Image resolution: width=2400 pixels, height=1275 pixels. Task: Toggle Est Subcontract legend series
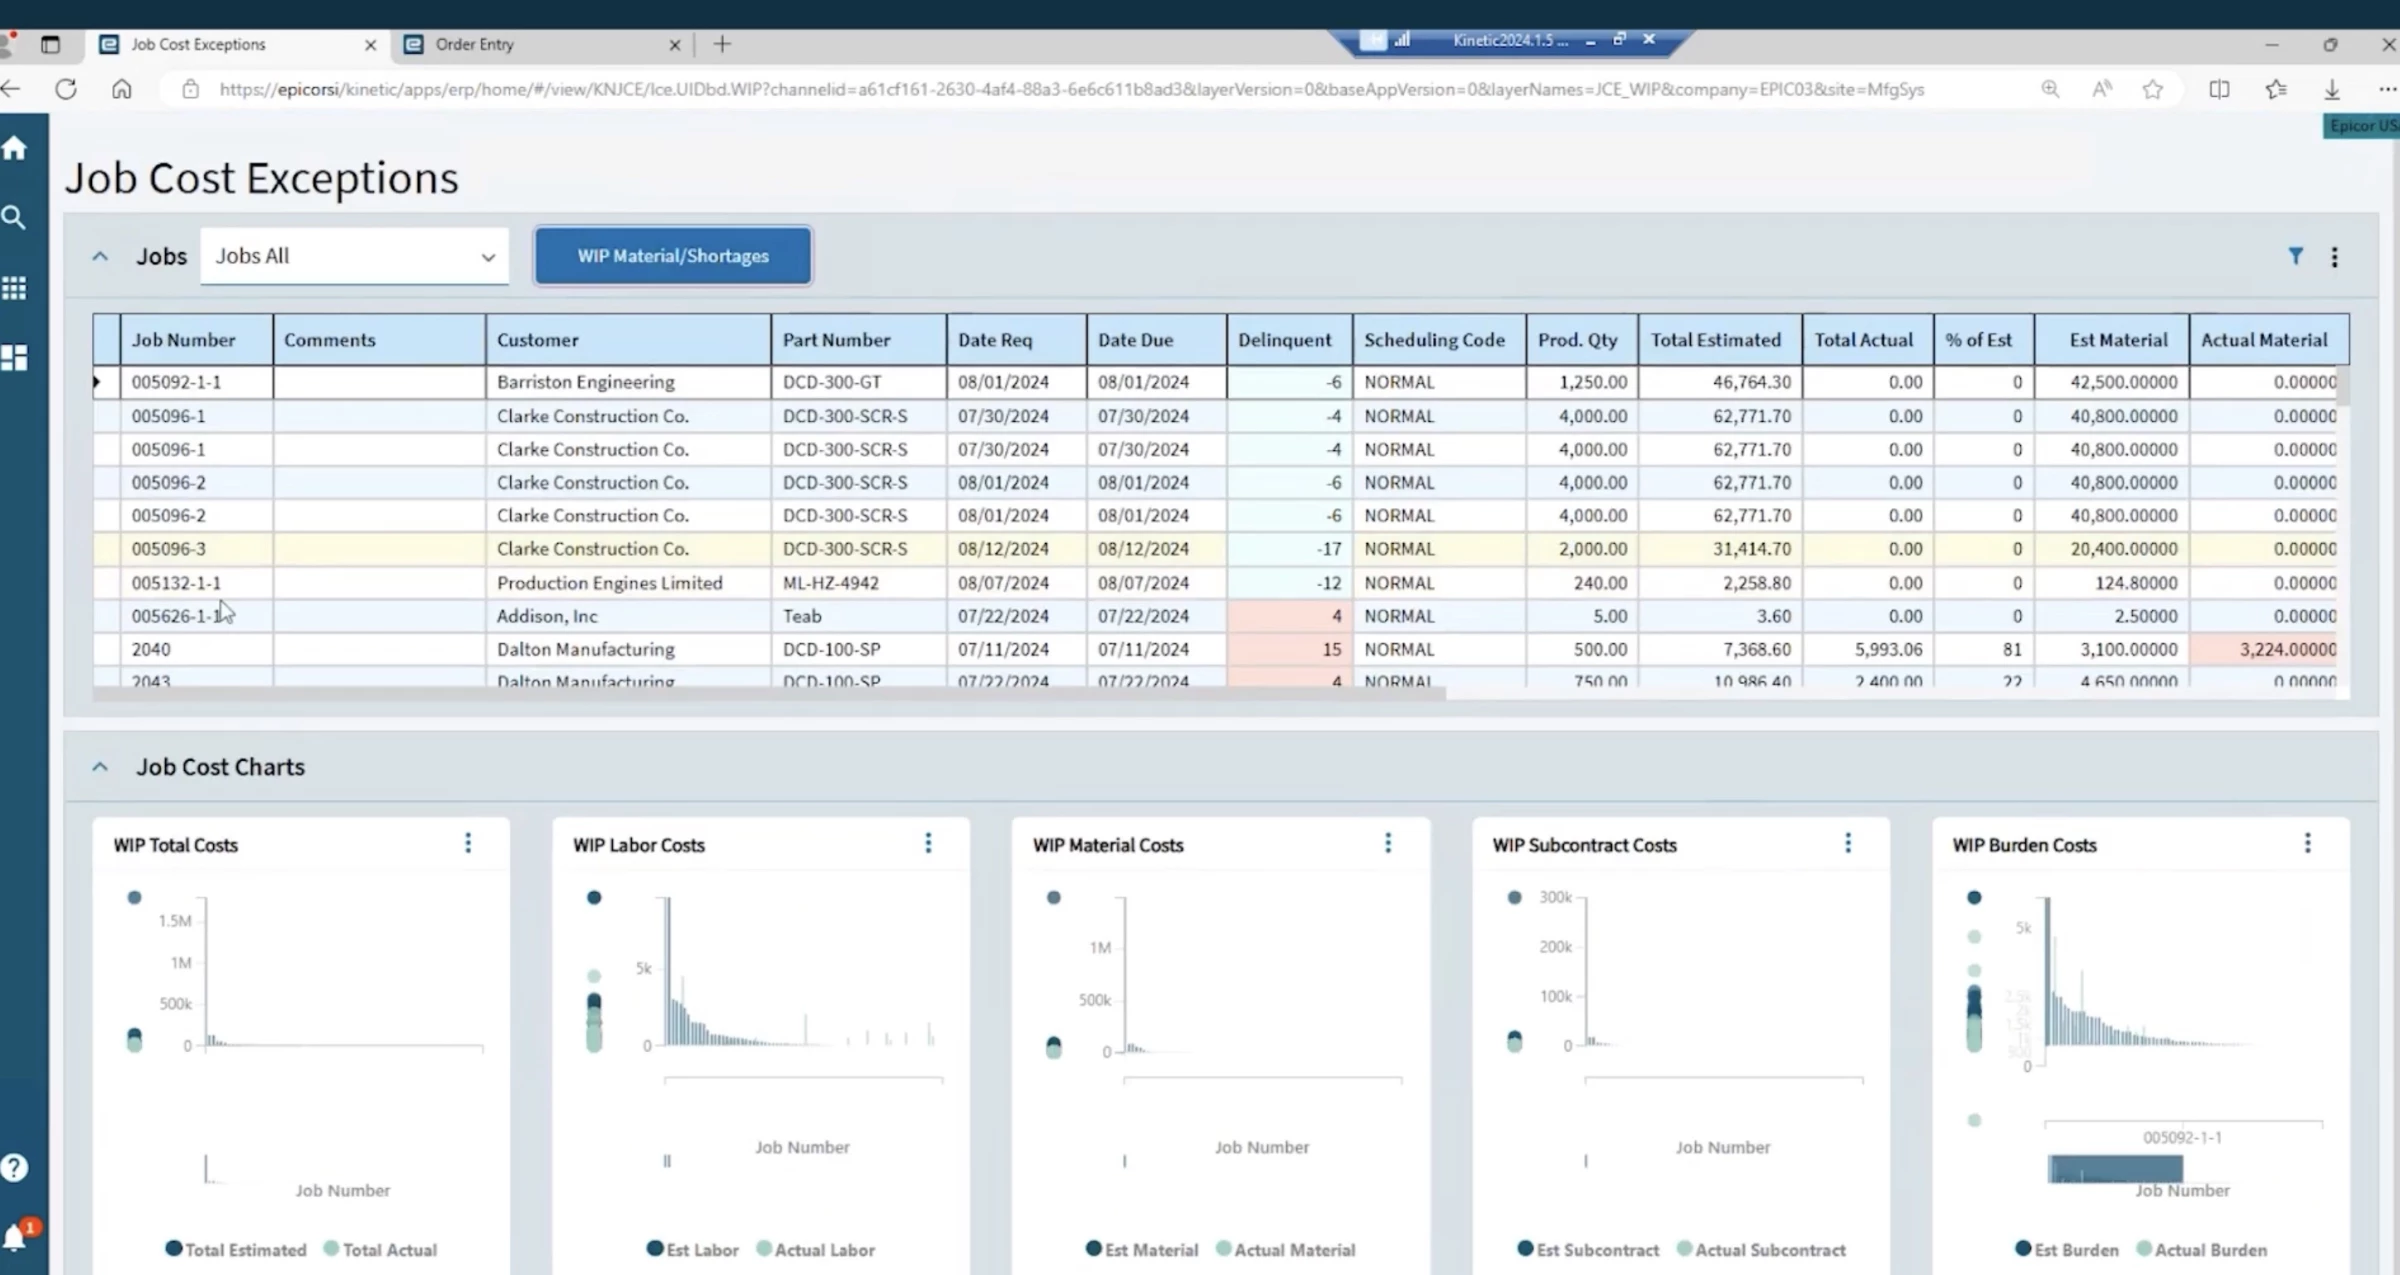coord(1588,1249)
